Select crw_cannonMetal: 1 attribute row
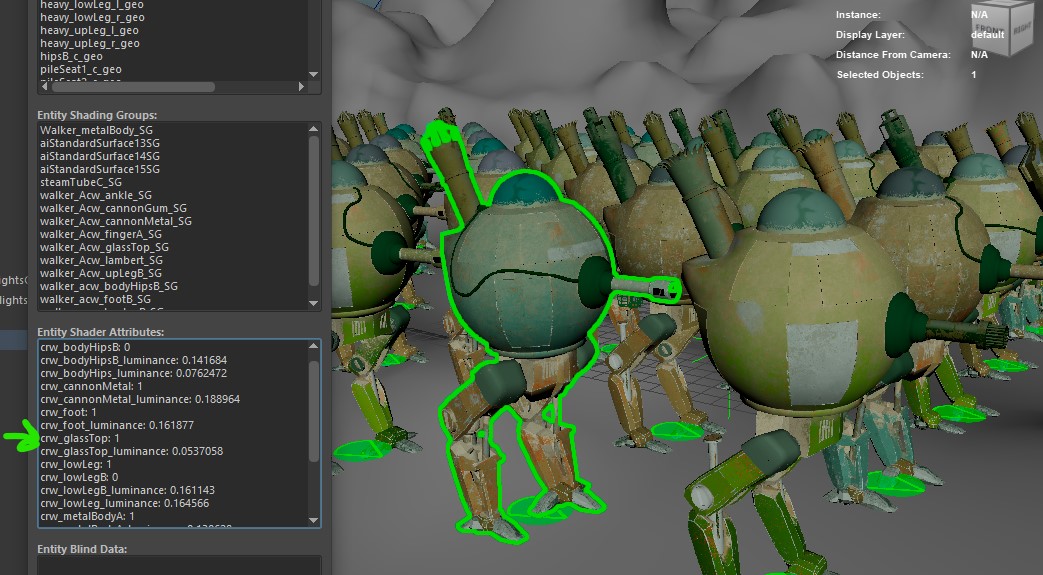The height and width of the screenshot is (575, 1043). click(91, 386)
